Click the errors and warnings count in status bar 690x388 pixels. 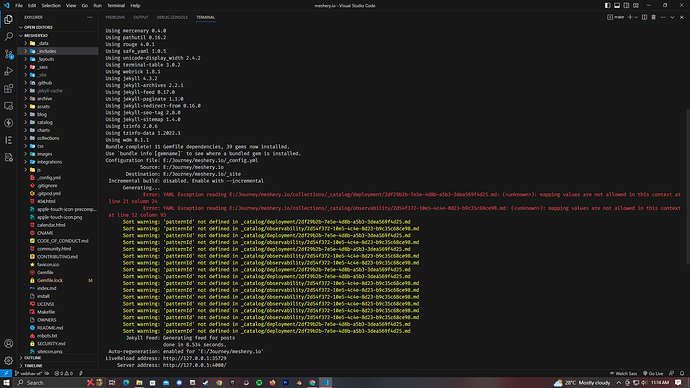point(63,373)
